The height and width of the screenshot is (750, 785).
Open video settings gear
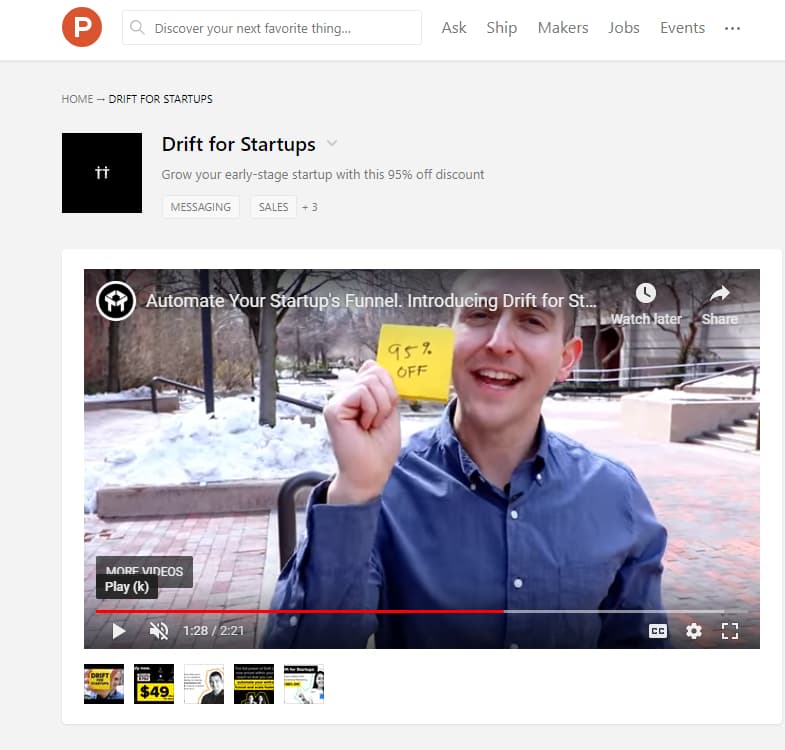click(x=693, y=631)
